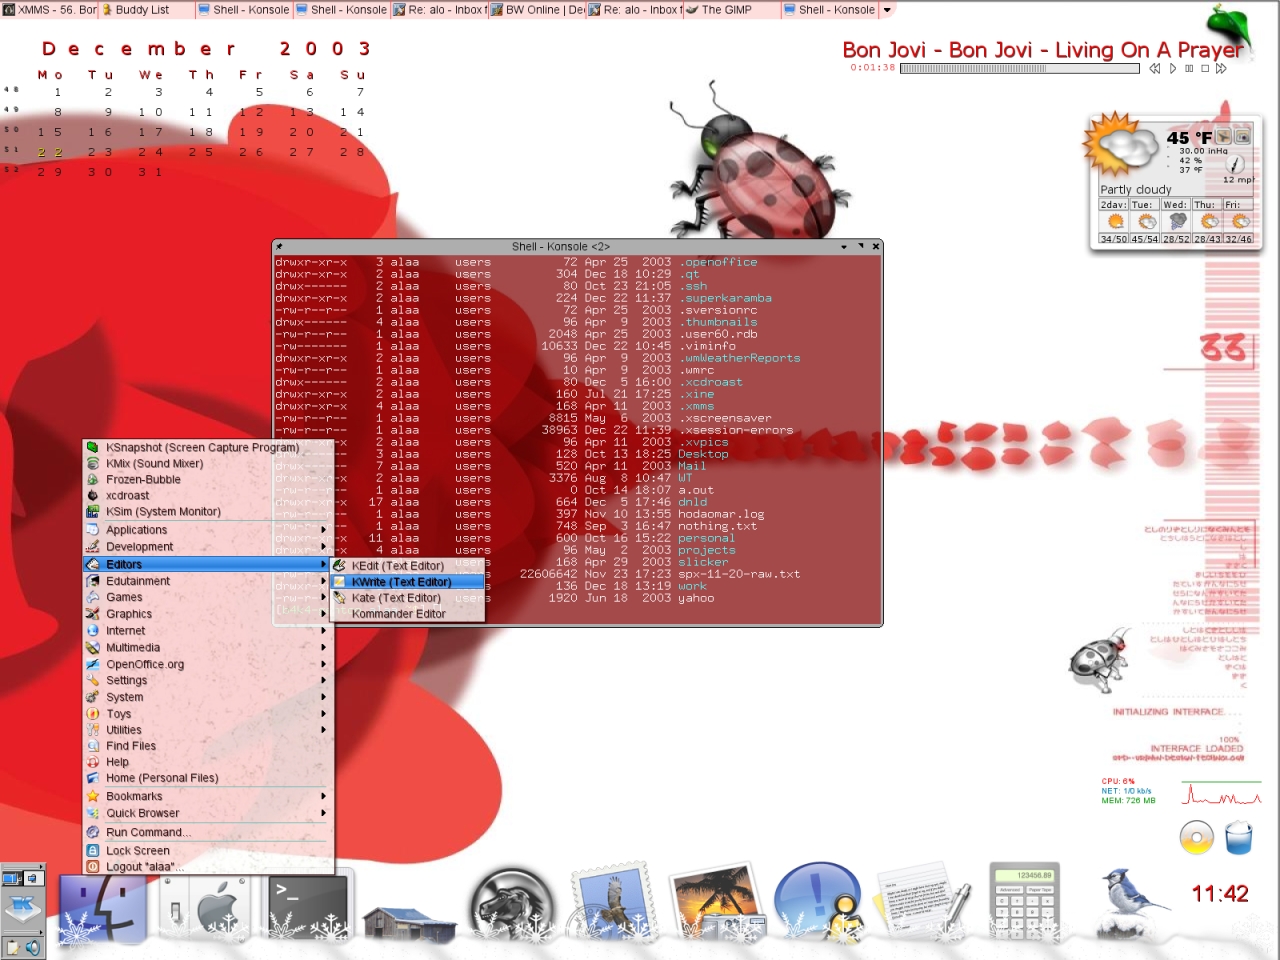Toggle the sticky pin on the Konsole window

click(279, 246)
